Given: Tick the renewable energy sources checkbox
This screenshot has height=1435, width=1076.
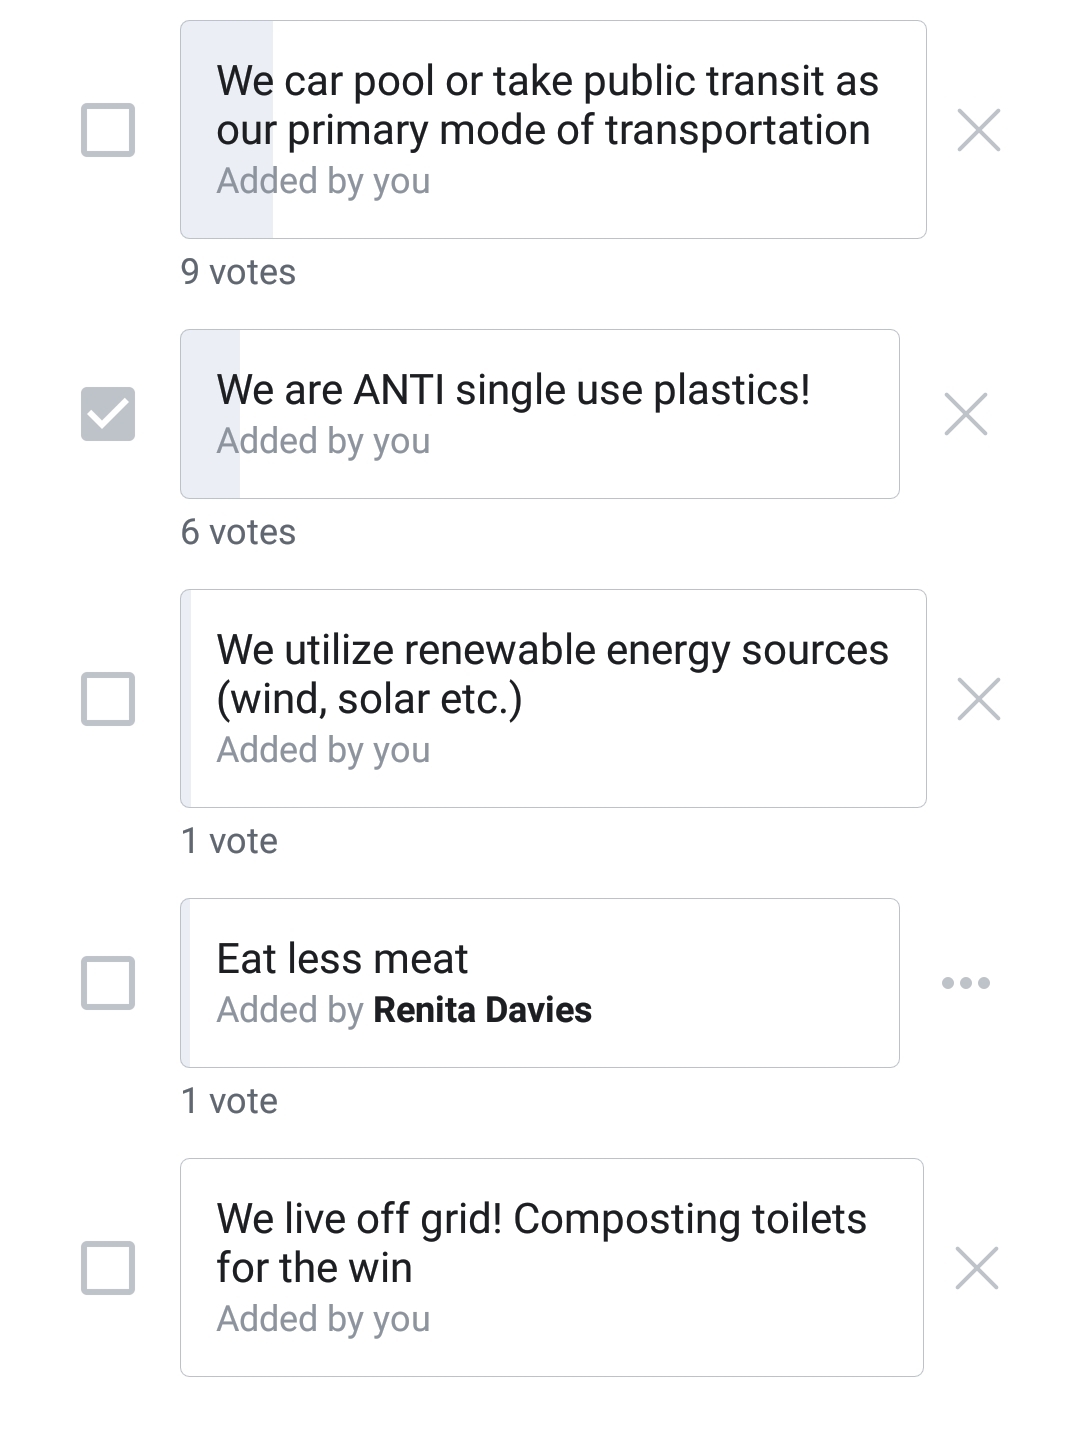Looking at the screenshot, I should 108,698.
